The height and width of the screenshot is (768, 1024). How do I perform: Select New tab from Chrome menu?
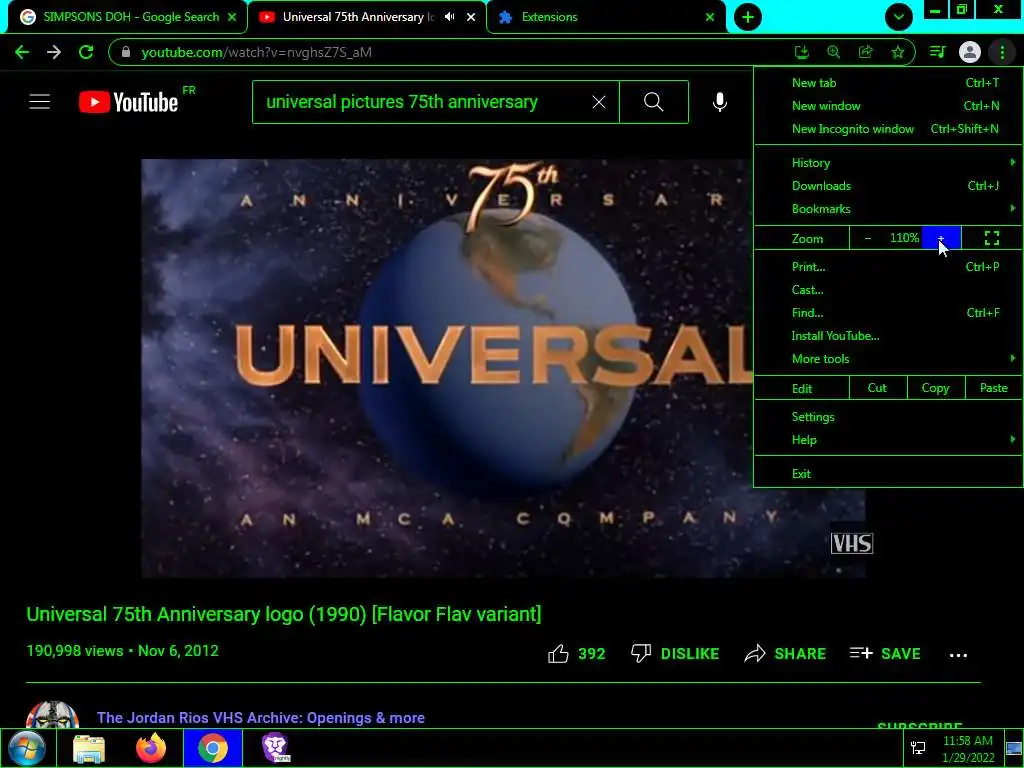click(x=888, y=83)
